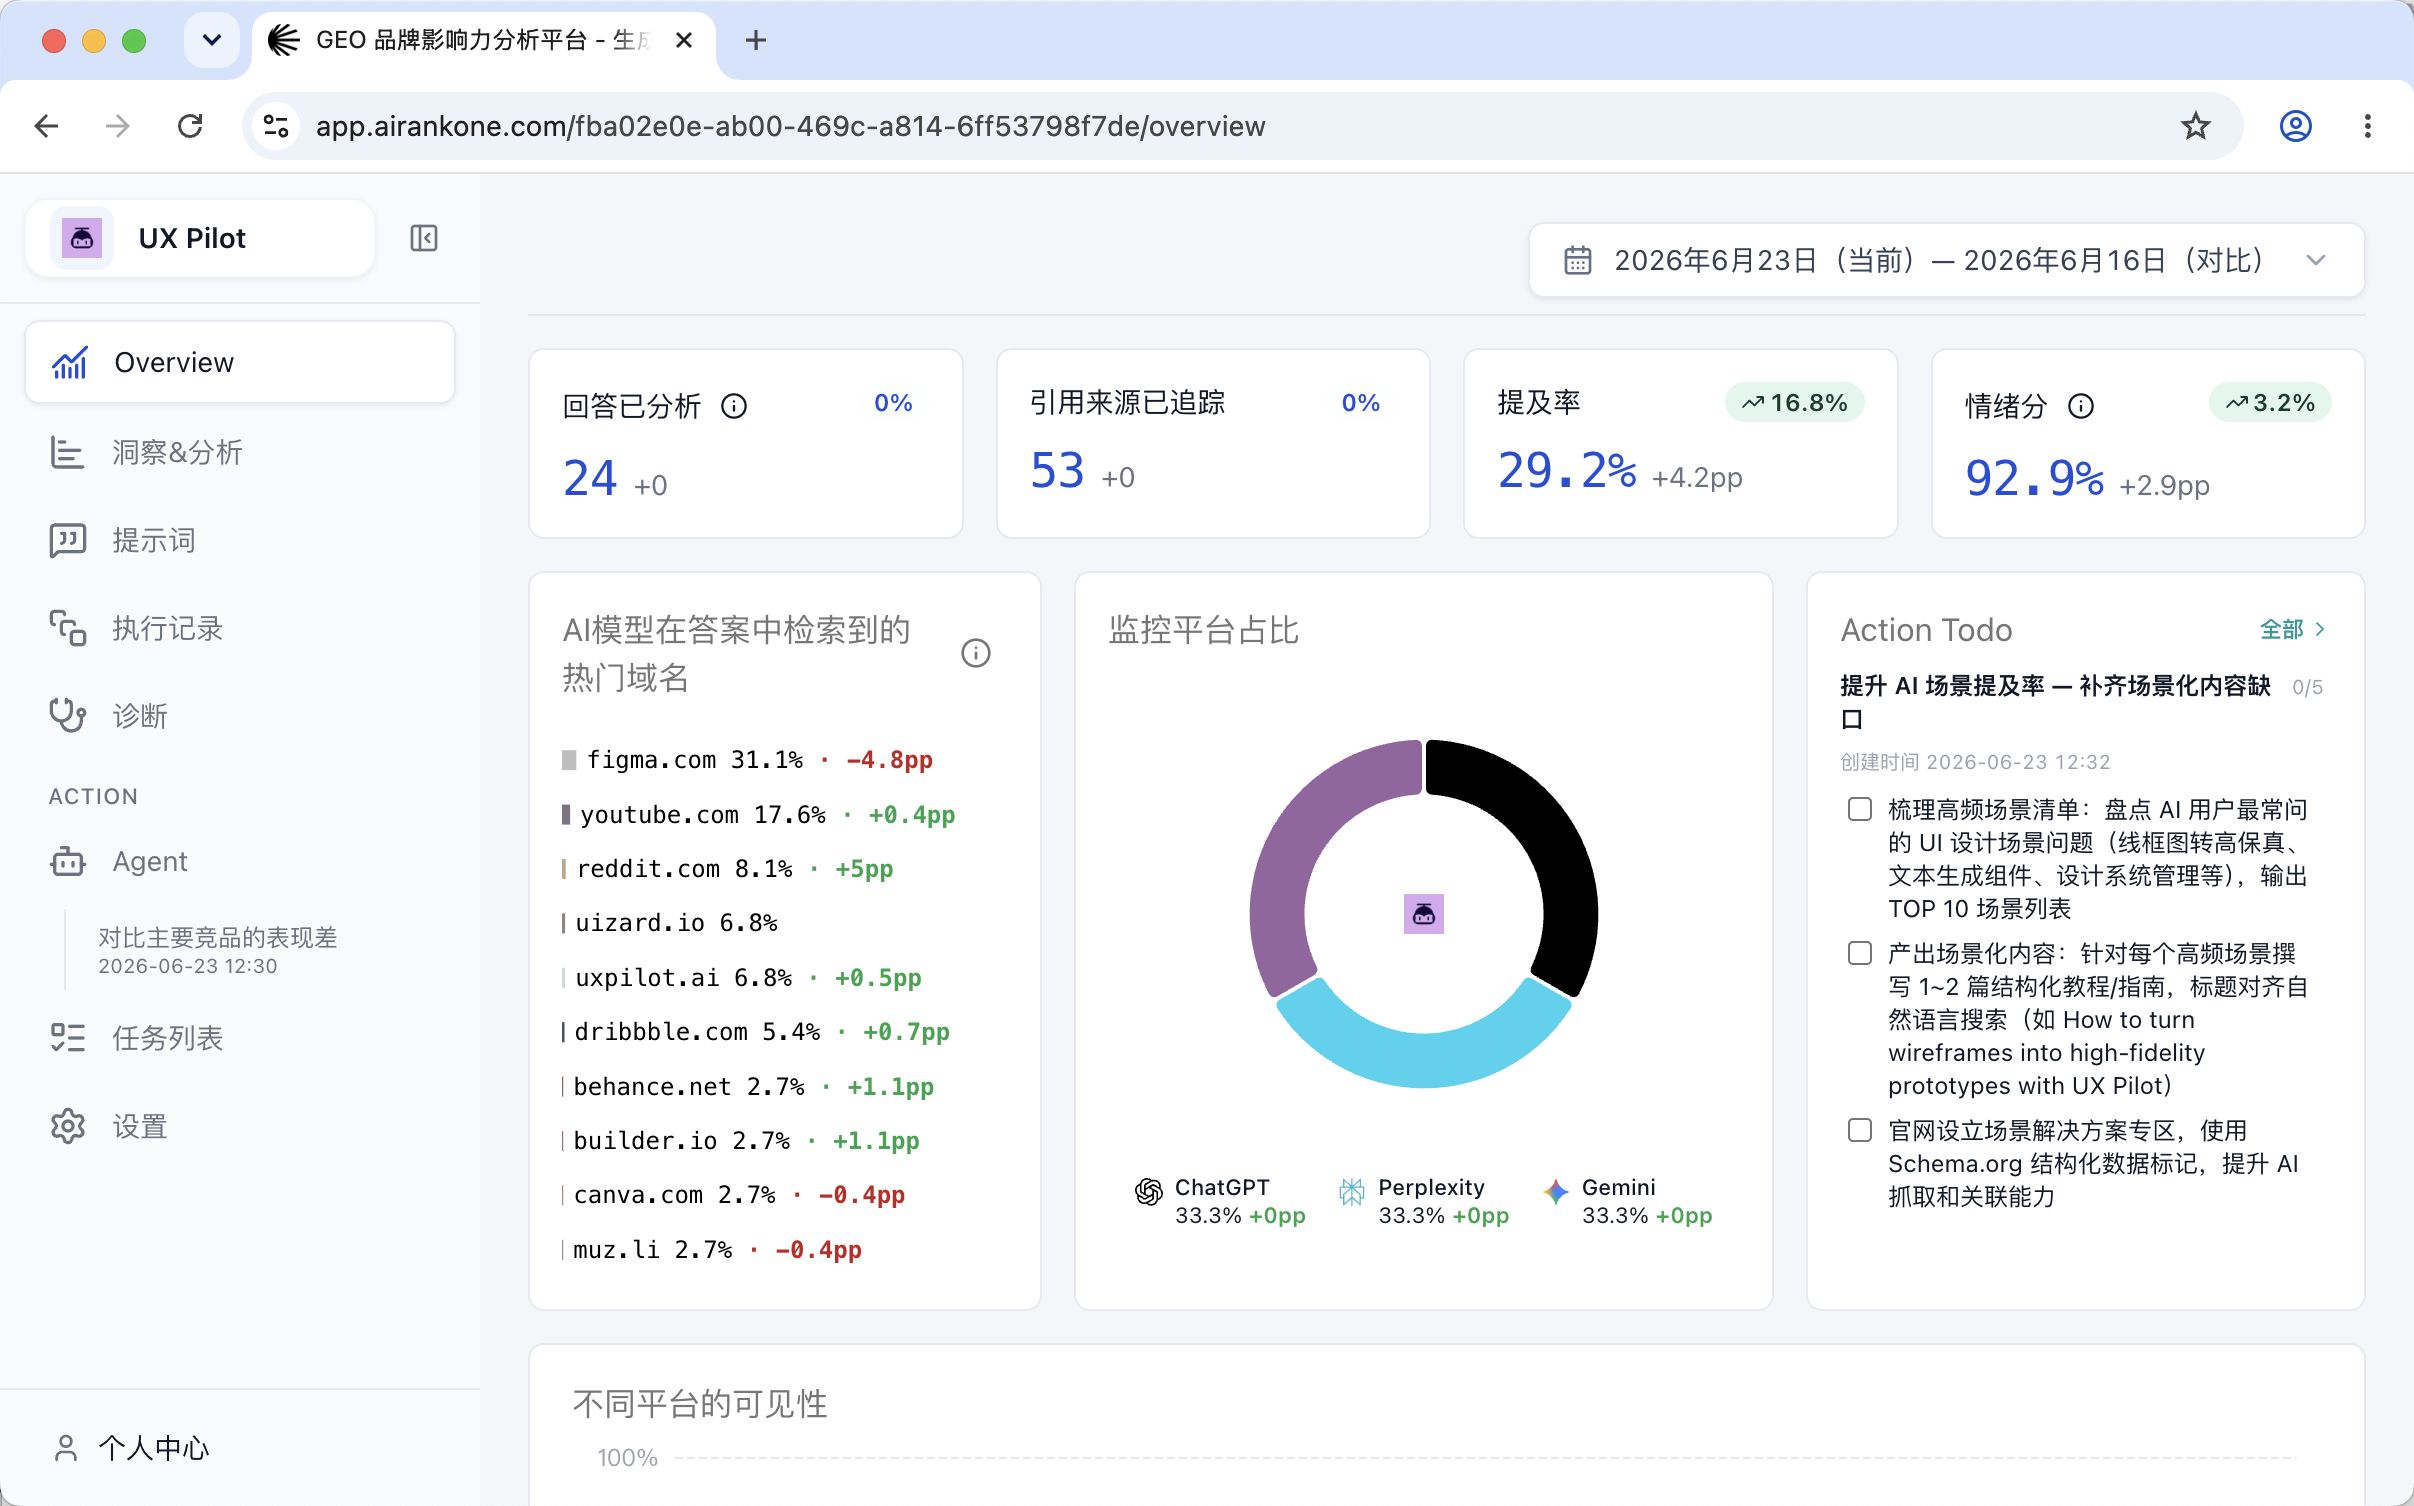Click the cyan Perplexity donut segment

pos(1423,1058)
